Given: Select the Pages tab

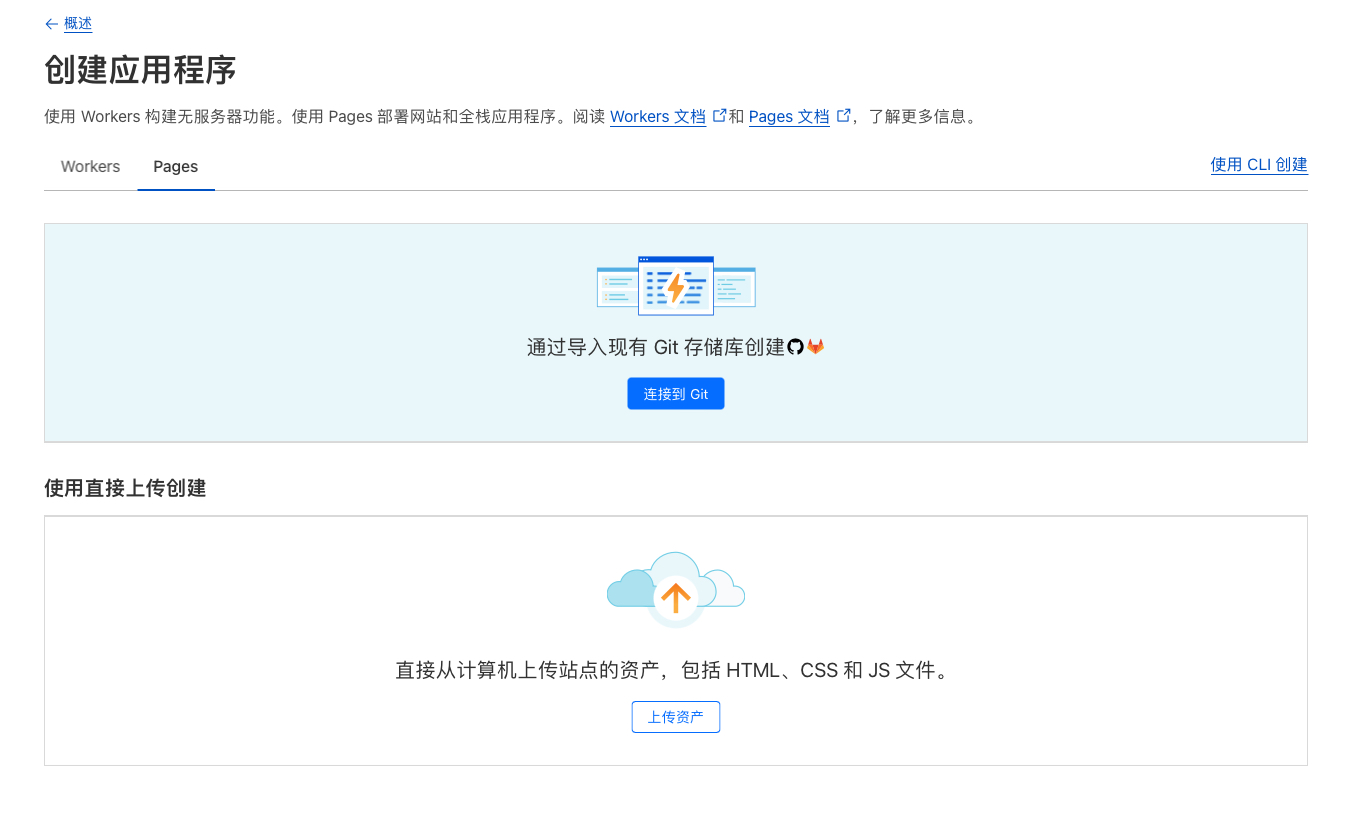Looking at the screenshot, I should point(176,167).
